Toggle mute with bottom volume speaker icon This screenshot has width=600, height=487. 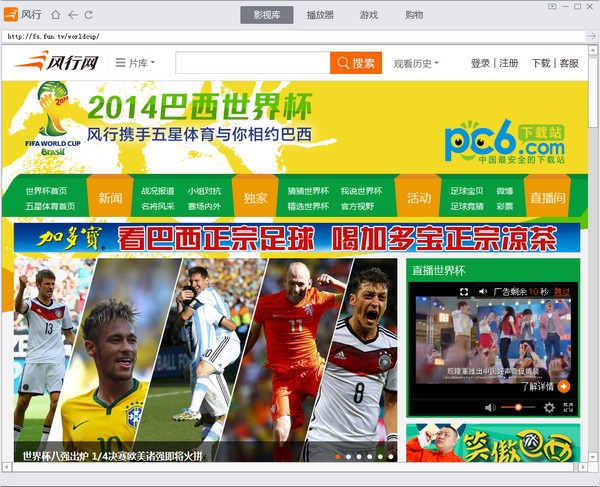click(x=490, y=407)
